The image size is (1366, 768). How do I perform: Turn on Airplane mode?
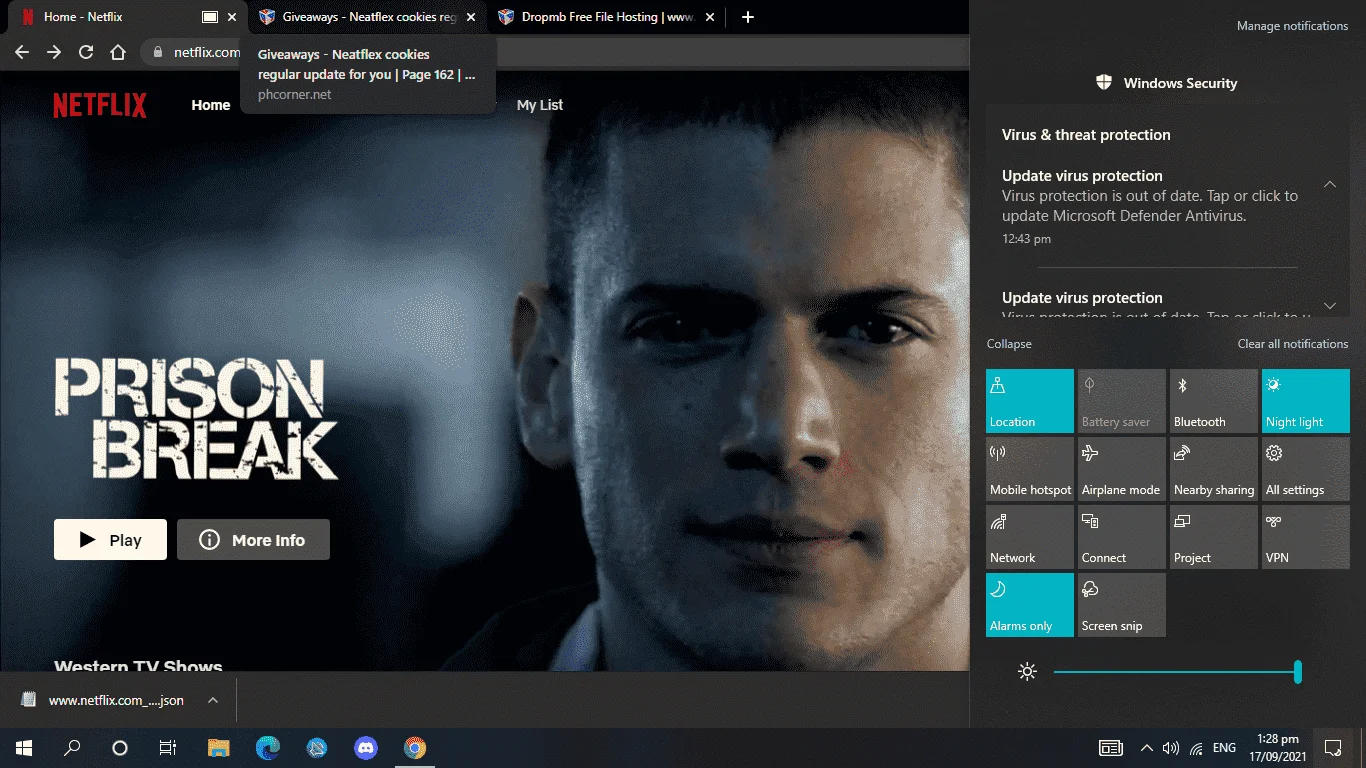pyautogui.click(x=1122, y=469)
